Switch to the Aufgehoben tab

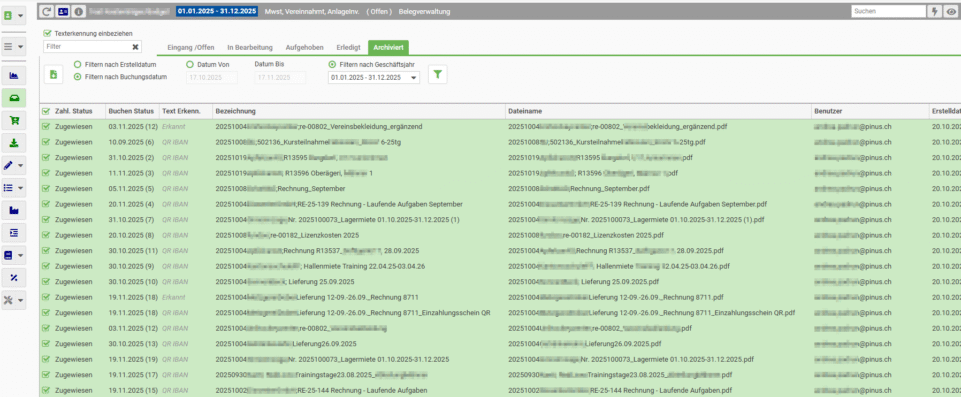(x=304, y=47)
